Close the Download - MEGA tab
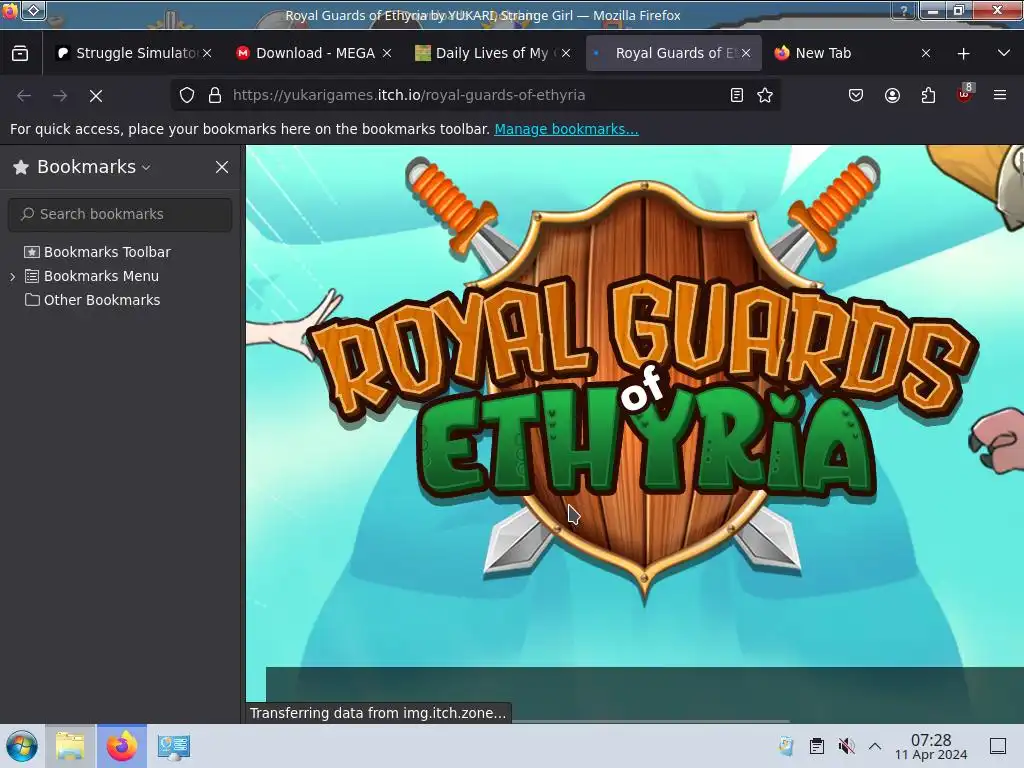The height and width of the screenshot is (768, 1024). pos(387,54)
